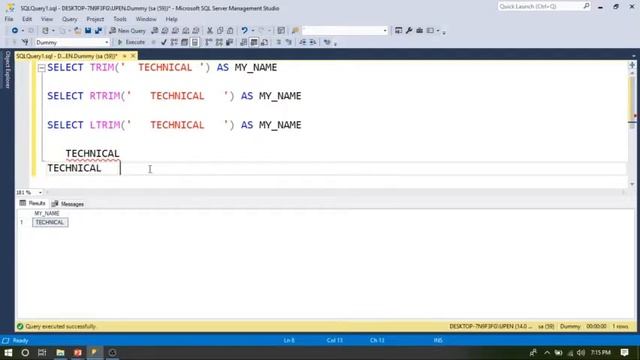The image size is (640, 360).
Task: Click the Parse checkmark icon
Action: (x=164, y=42)
